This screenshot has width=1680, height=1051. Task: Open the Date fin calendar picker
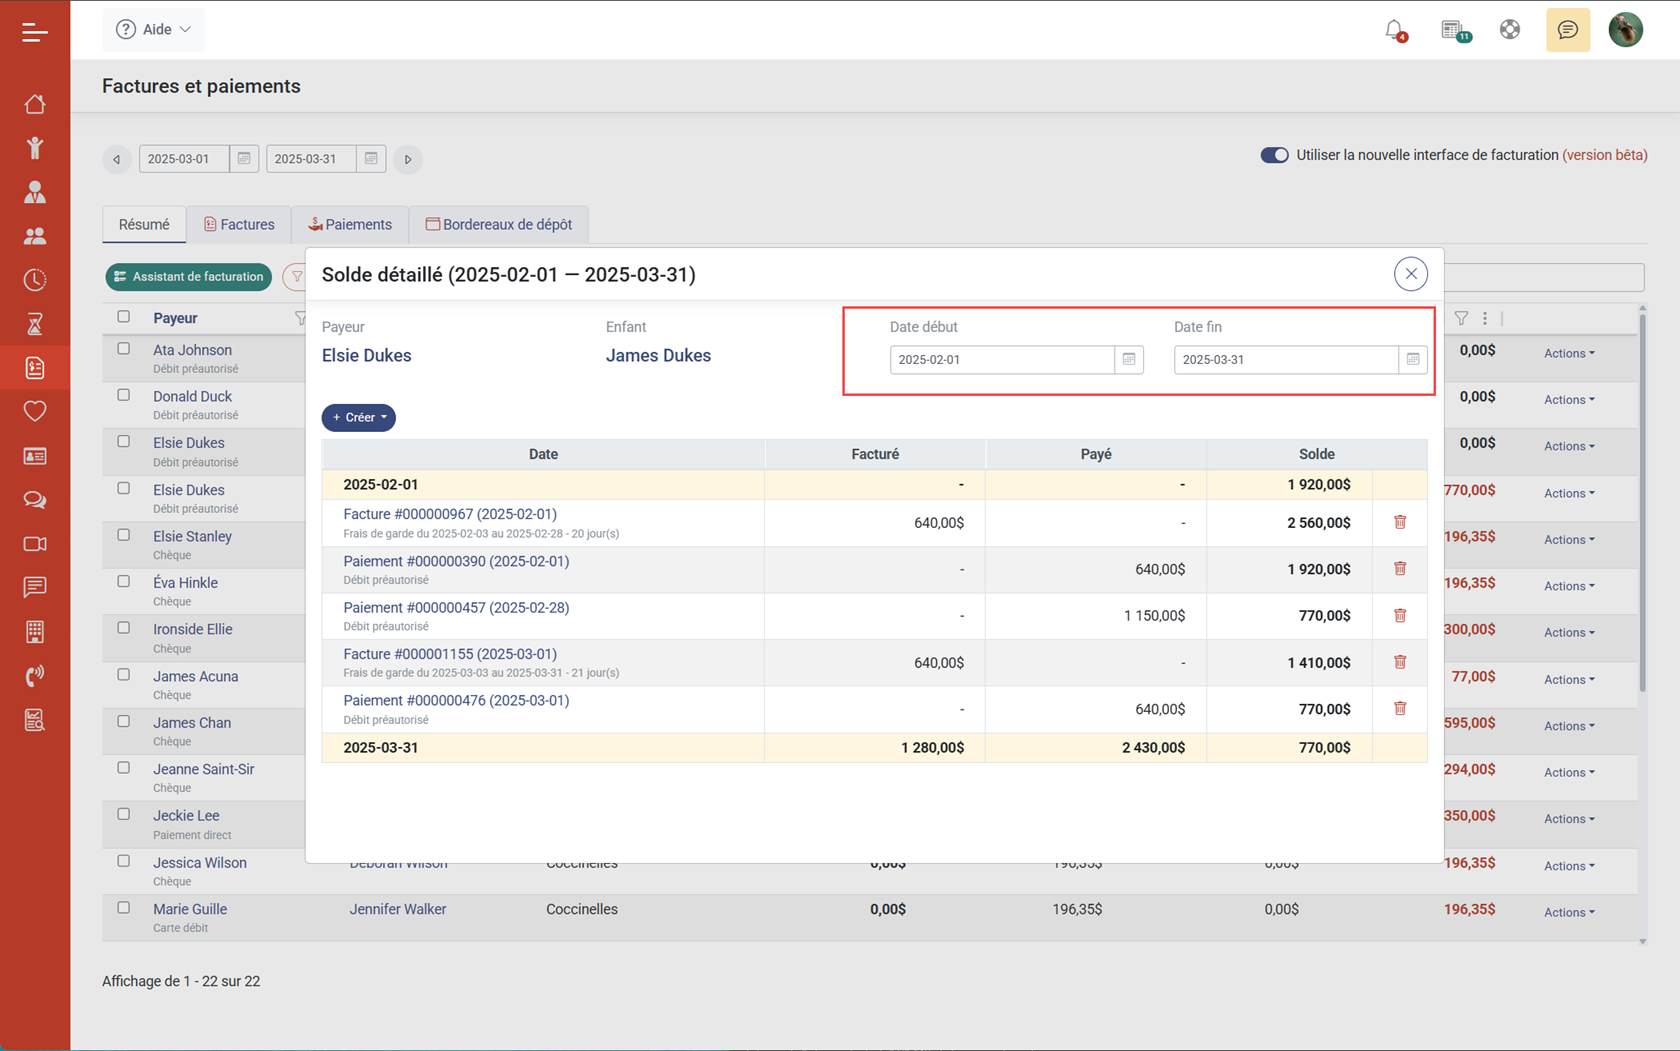1412,360
